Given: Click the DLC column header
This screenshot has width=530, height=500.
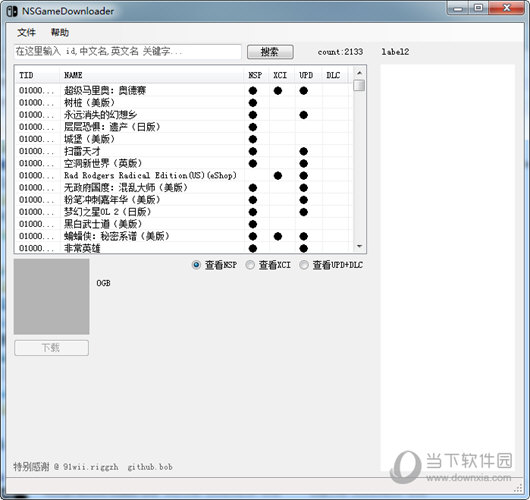Looking at the screenshot, I should 335,75.
